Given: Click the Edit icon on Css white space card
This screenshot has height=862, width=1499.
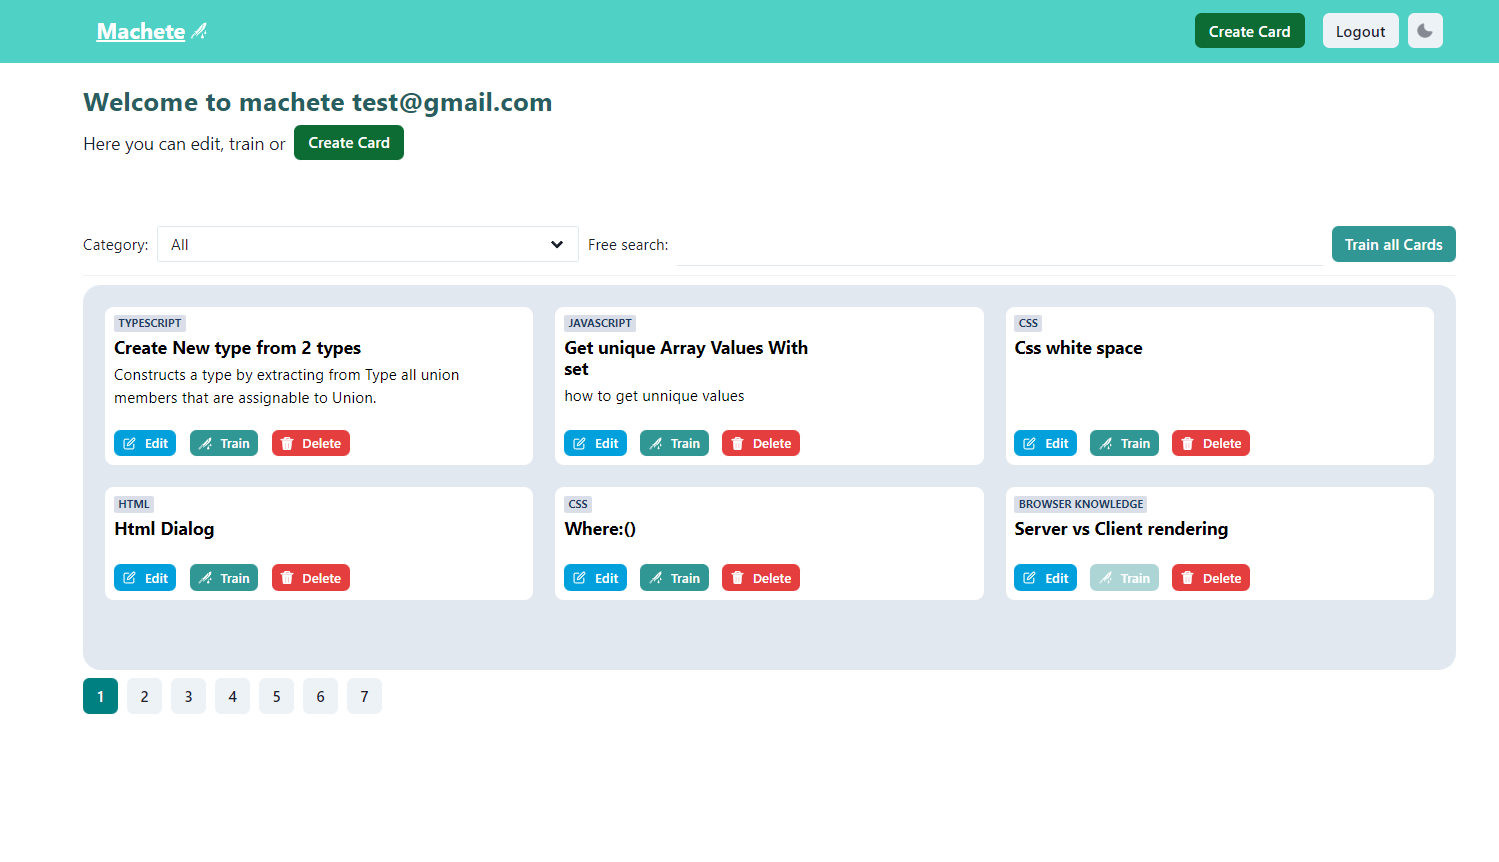Looking at the screenshot, I should click(1030, 444).
